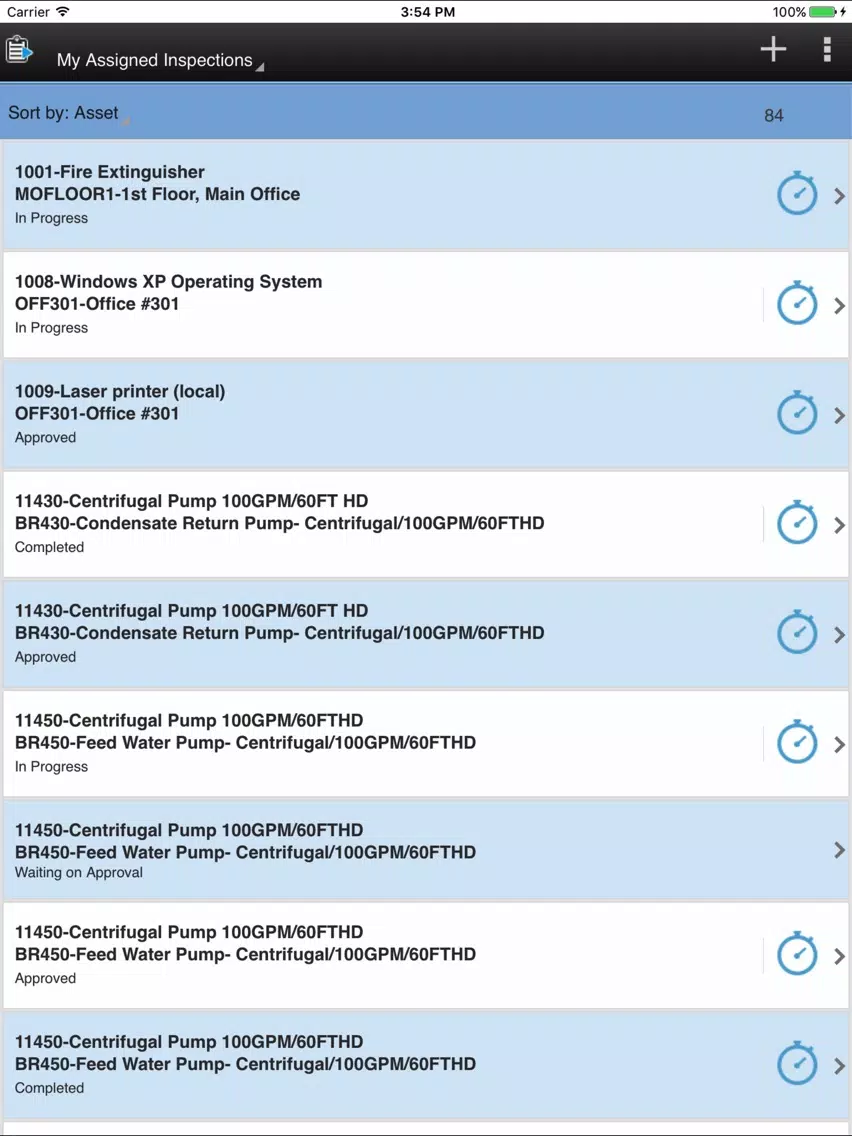Select the 1001-Fire Extinguisher title

point(109,172)
